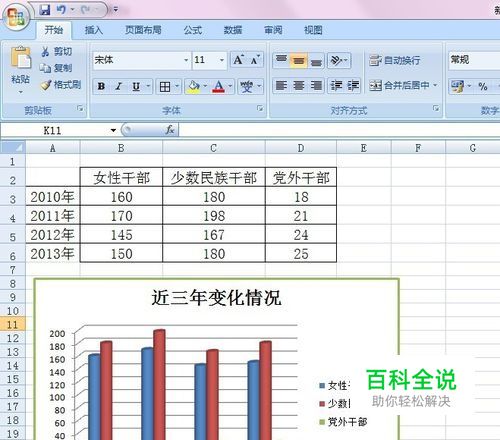Switch to 公式 tab

pos(193,30)
